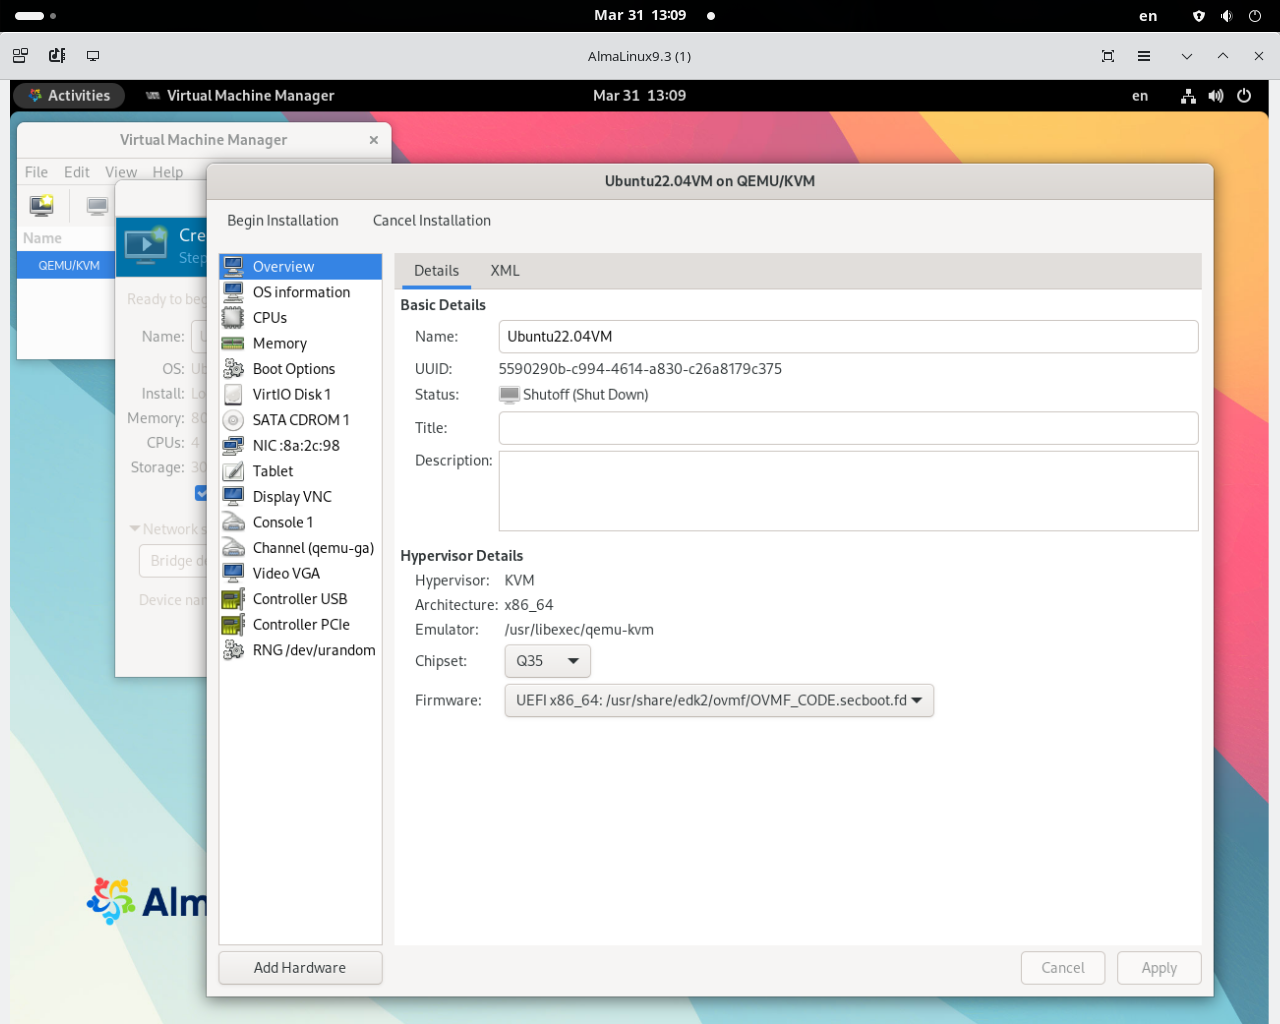Screen dimensions: 1280x1024
Task: Click the guest clock Mar 31 13:09
Action: tap(639, 96)
